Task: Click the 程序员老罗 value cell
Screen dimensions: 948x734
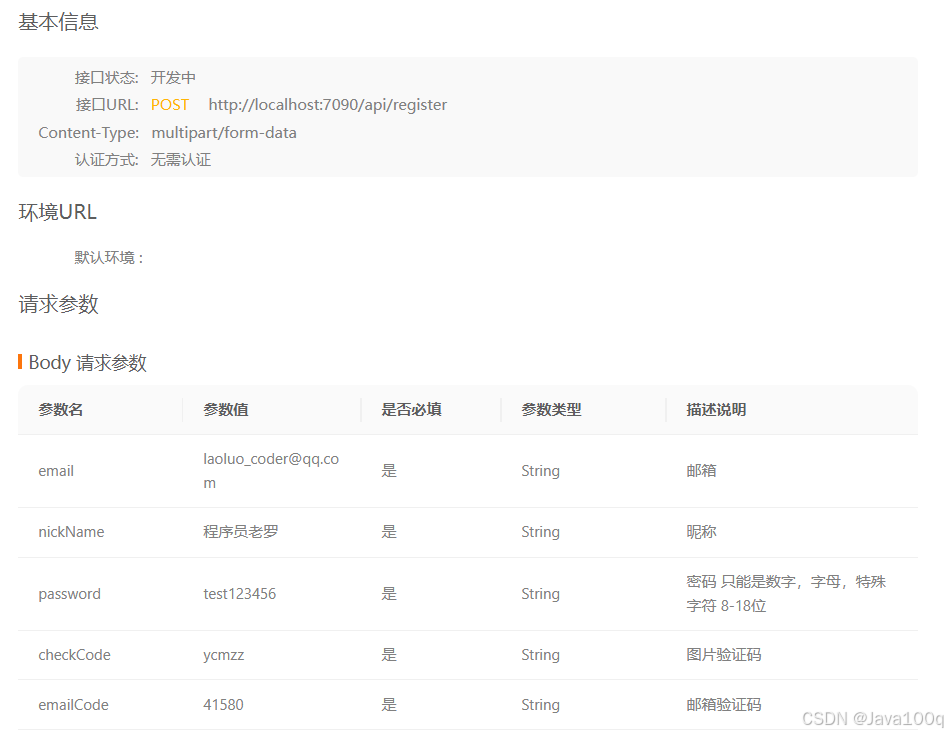Action: [x=241, y=532]
